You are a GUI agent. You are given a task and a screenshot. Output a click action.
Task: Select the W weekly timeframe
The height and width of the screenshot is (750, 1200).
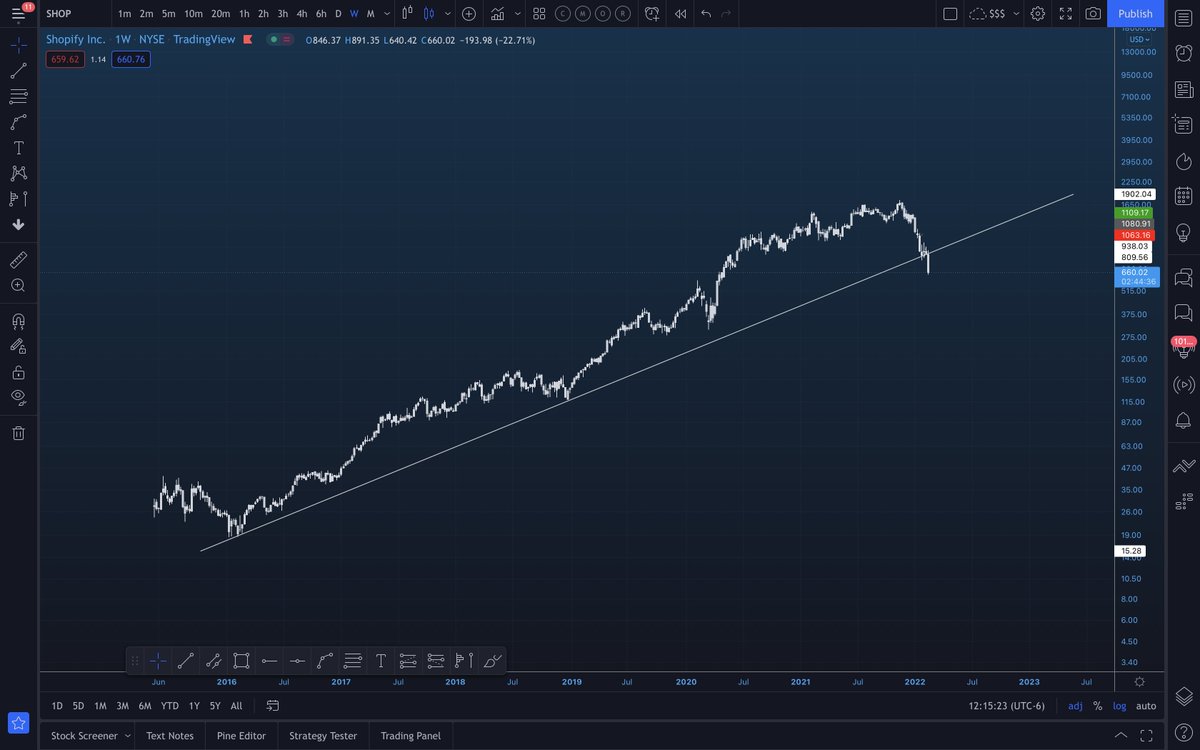pos(354,14)
